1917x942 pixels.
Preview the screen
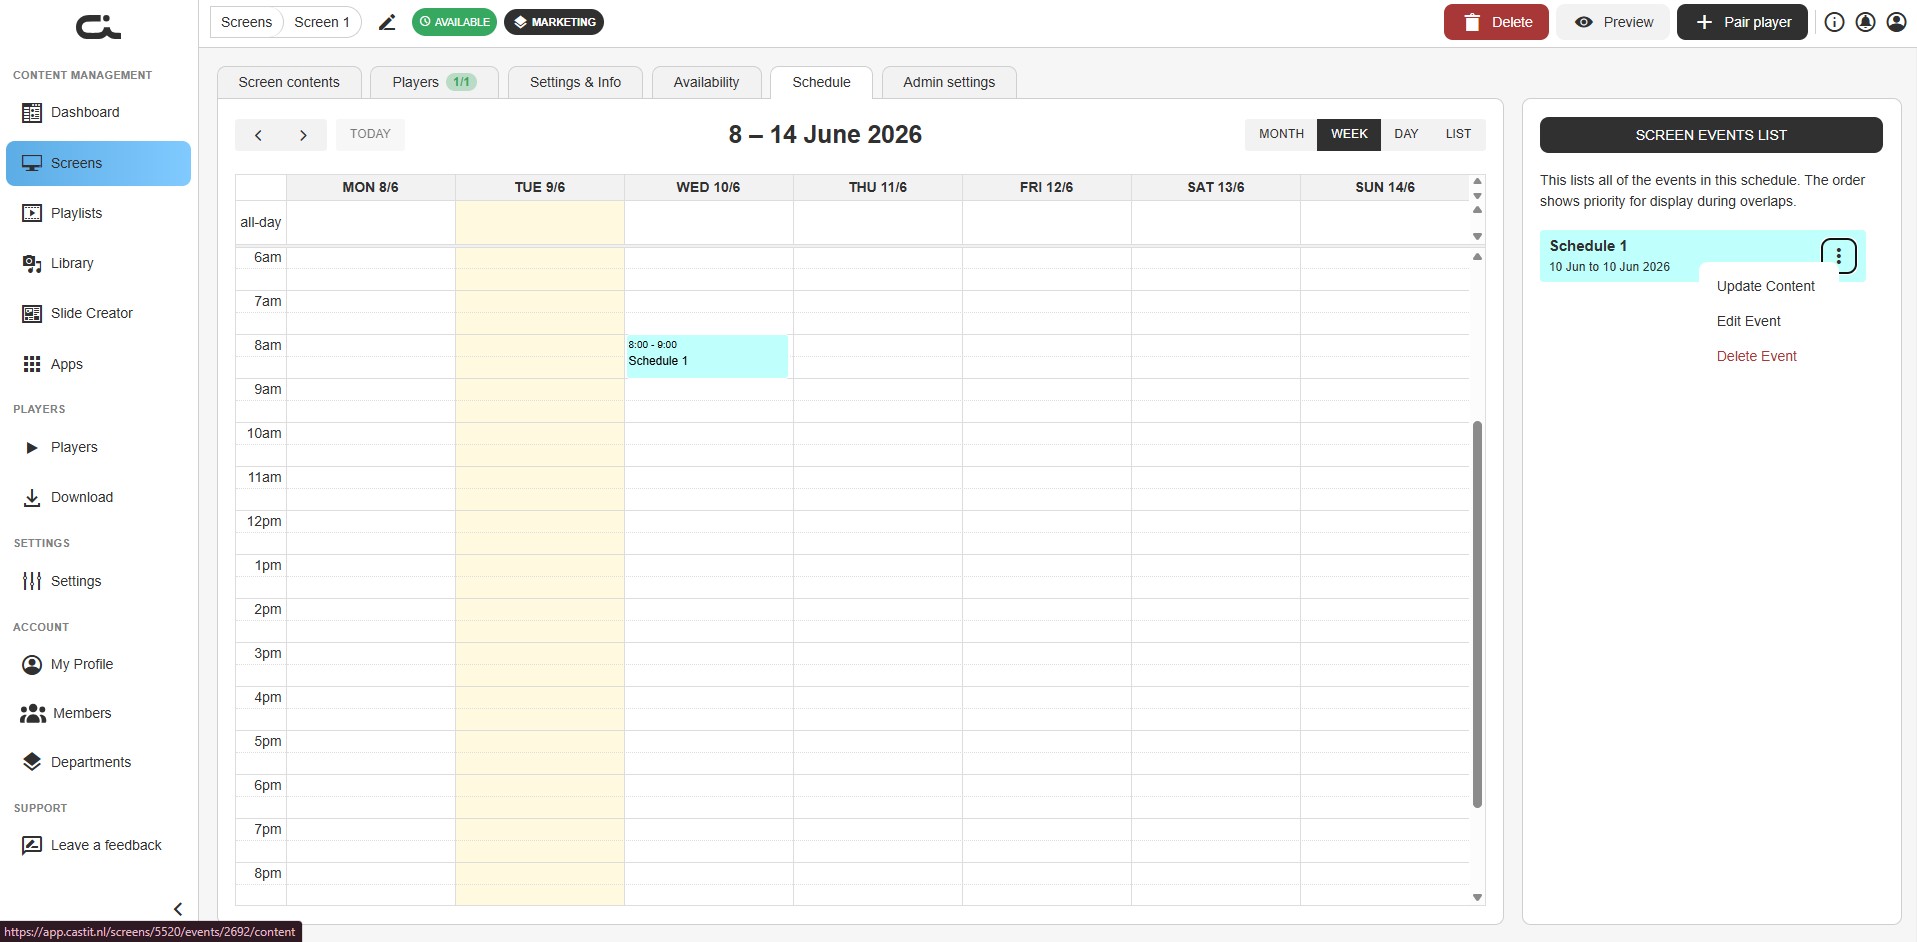pos(1613,22)
